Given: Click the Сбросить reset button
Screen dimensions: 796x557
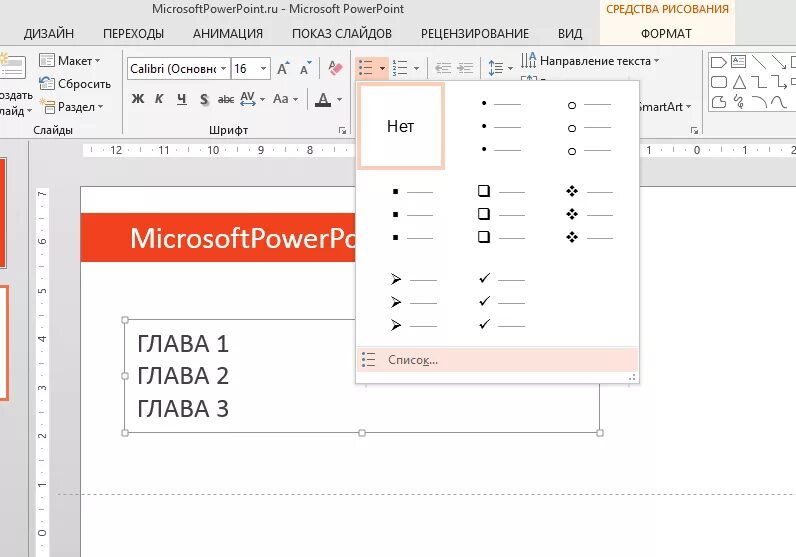Looking at the screenshot, I should (x=75, y=84).
